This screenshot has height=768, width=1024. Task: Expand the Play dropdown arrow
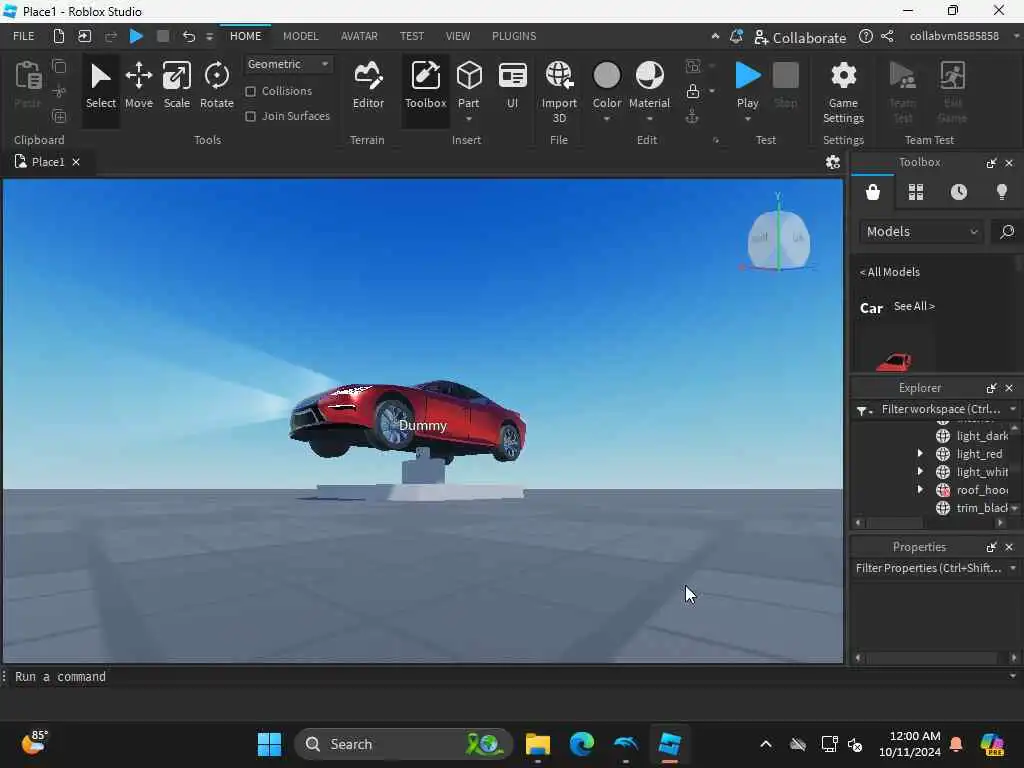click(x=748, y=119)
